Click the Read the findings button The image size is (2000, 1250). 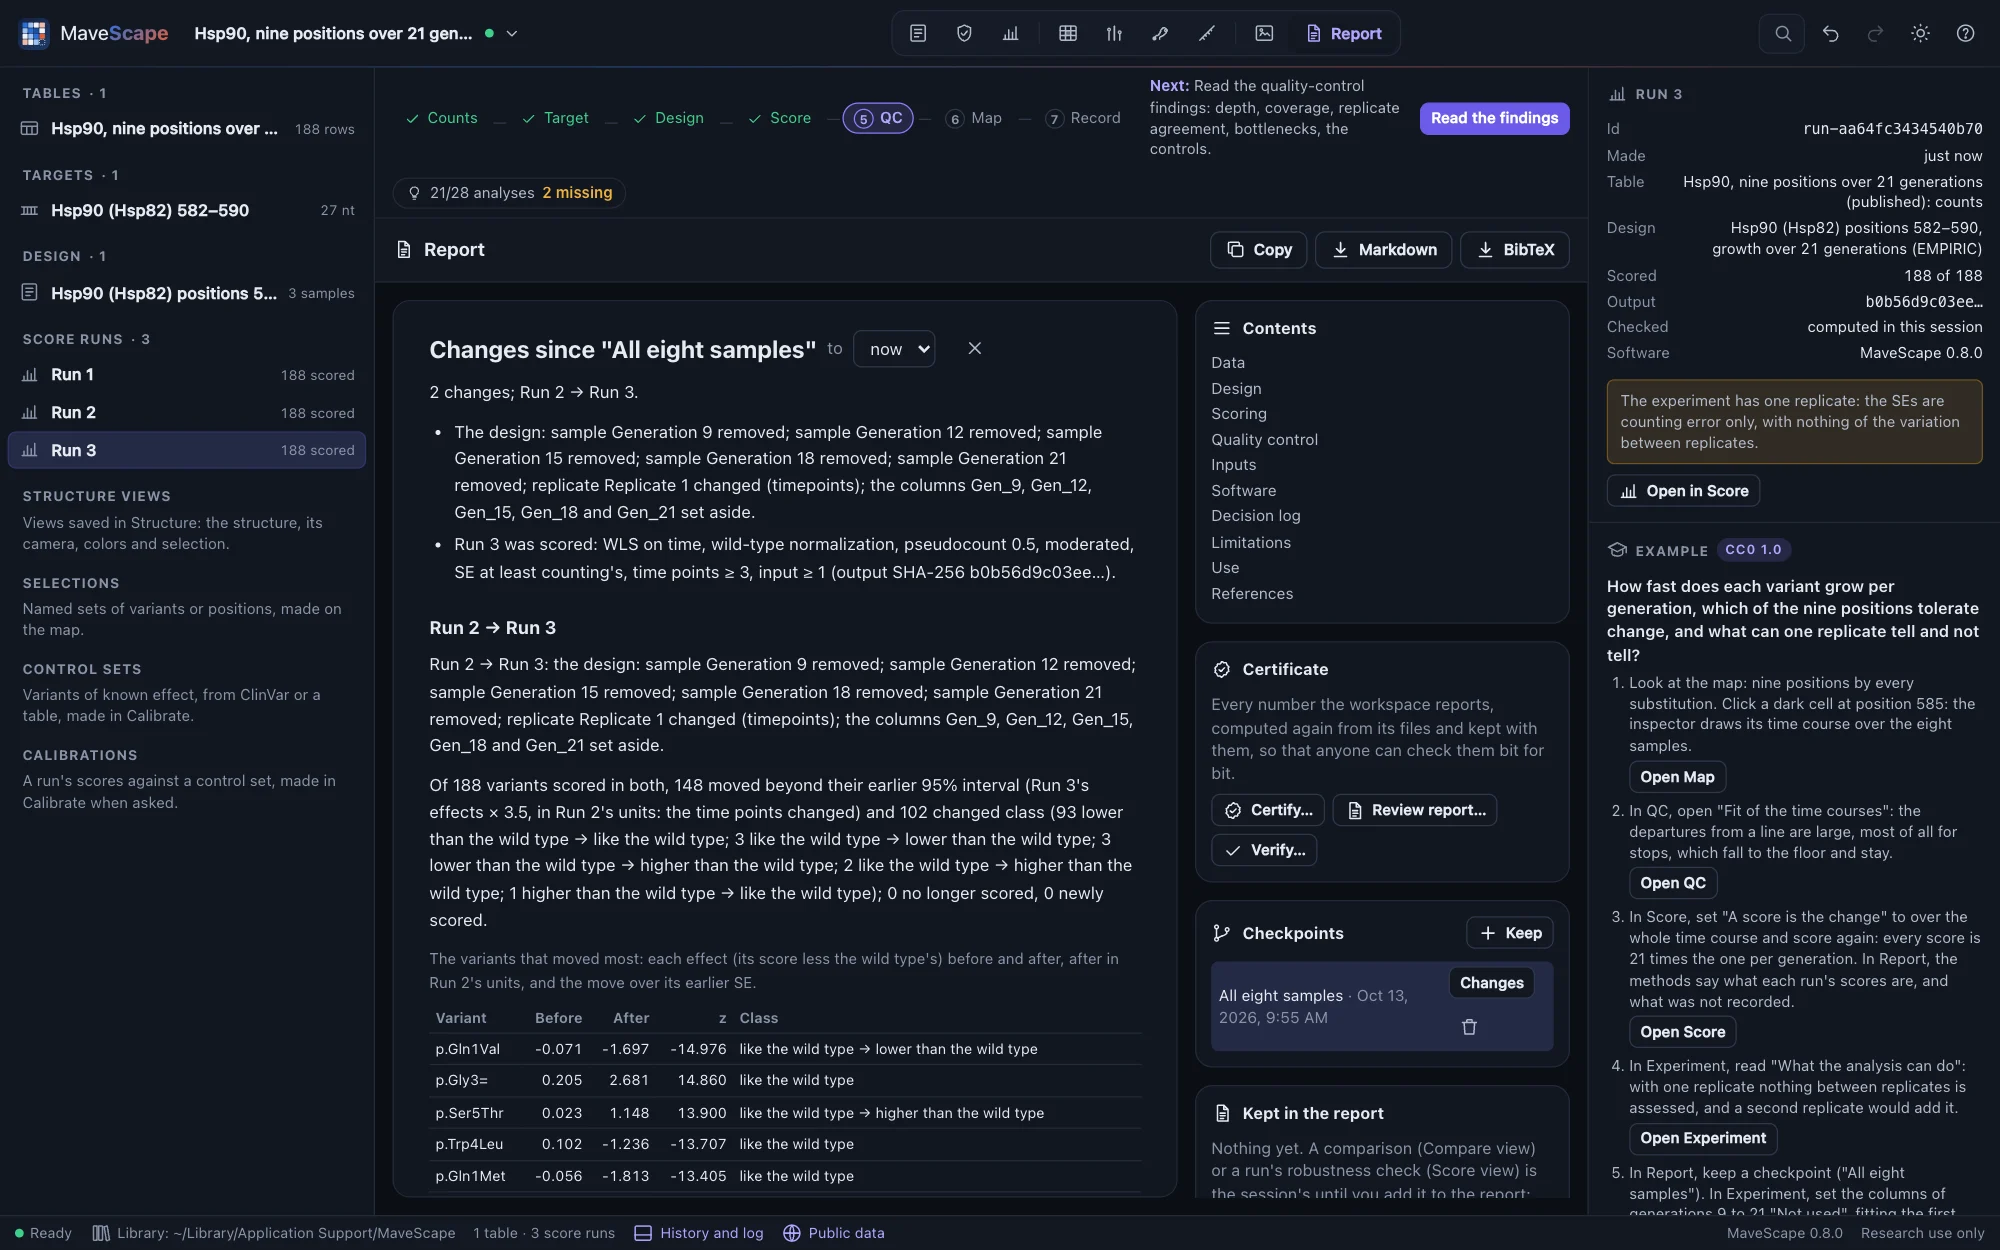pyautogui.click(x=1494, y=118)
